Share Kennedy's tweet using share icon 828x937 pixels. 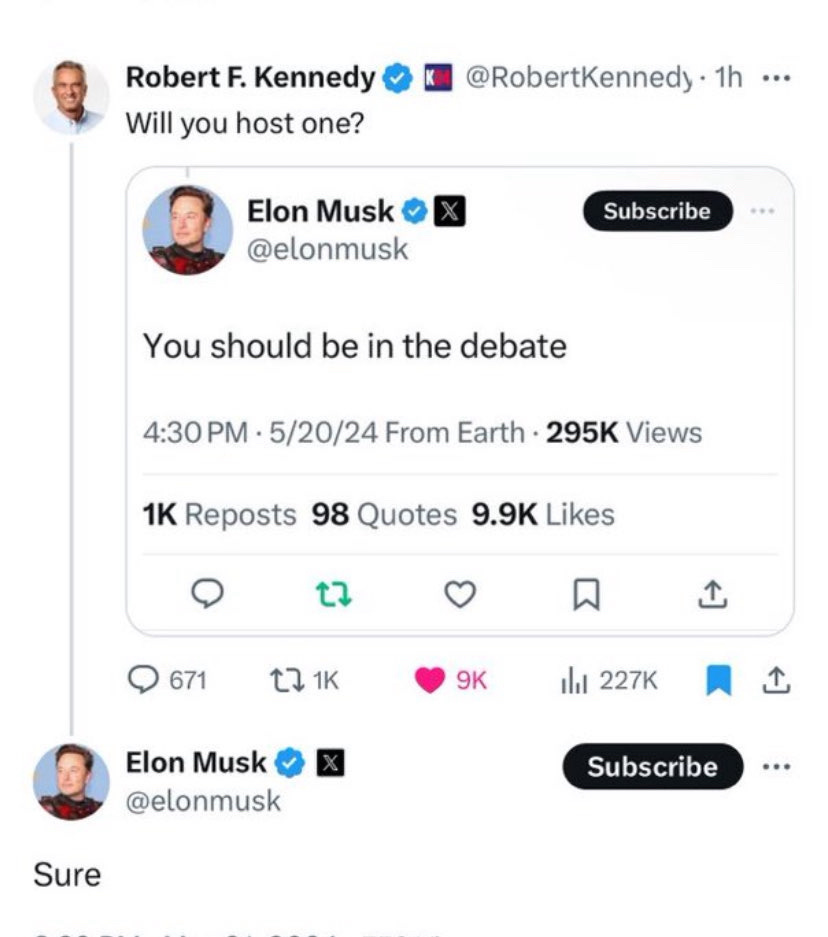pos(777,680)
